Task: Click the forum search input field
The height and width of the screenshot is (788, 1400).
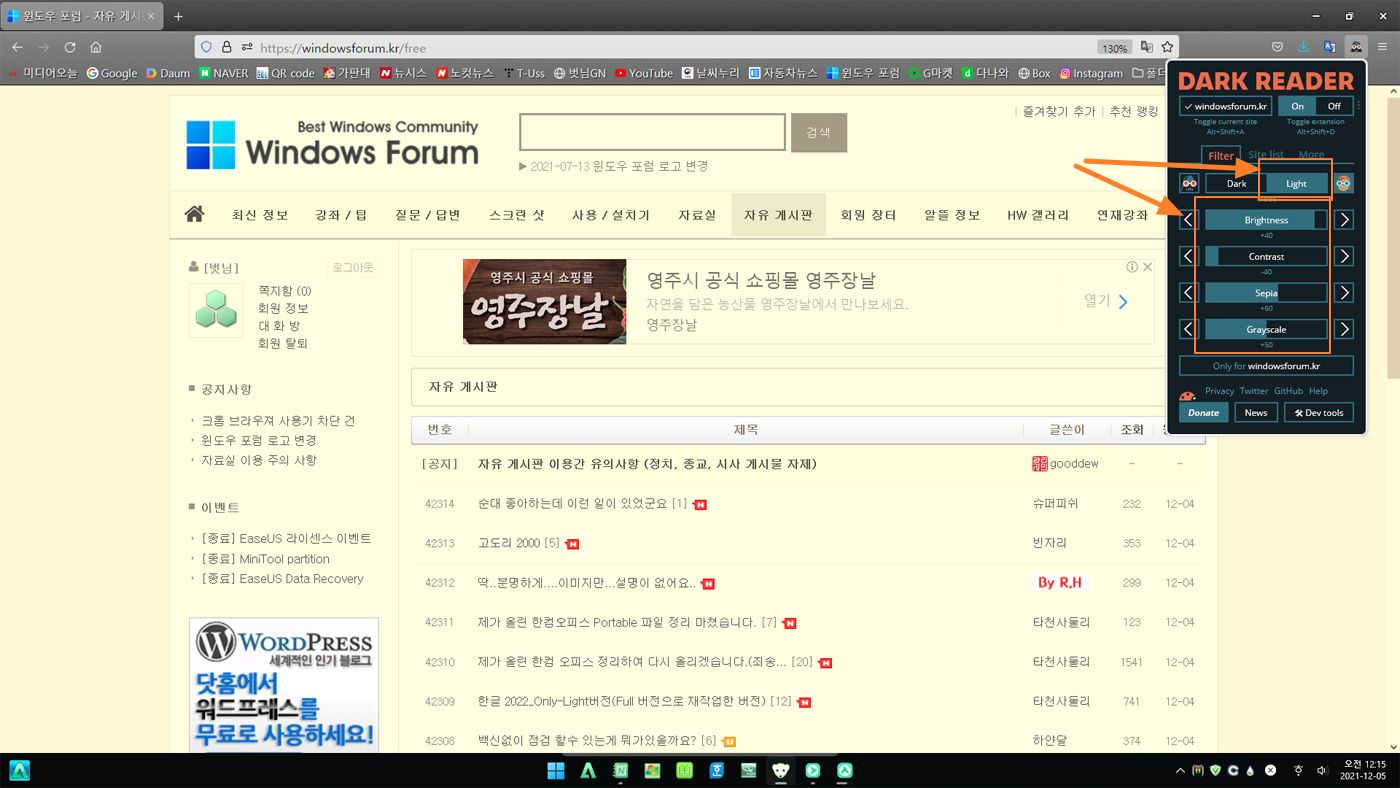Action: (652, 132)
